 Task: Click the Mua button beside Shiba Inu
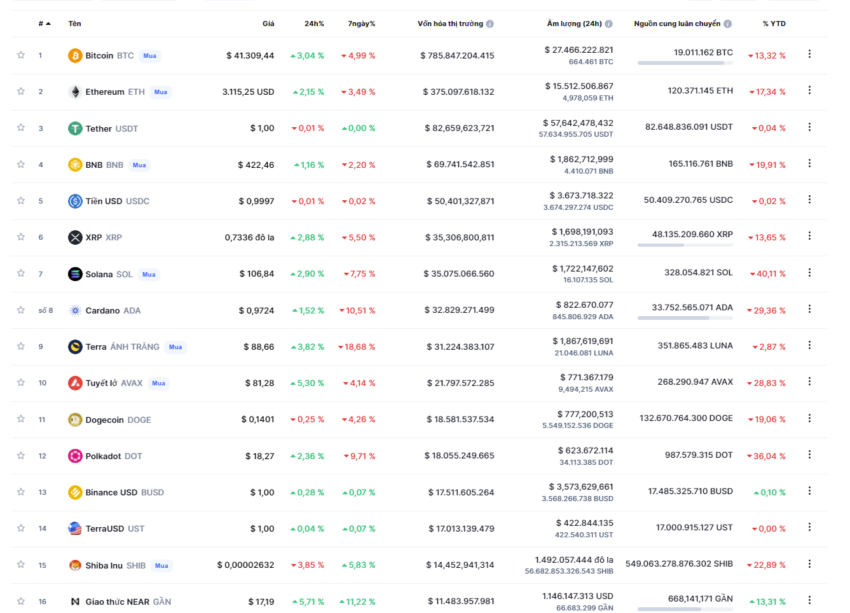coord(162,566)
